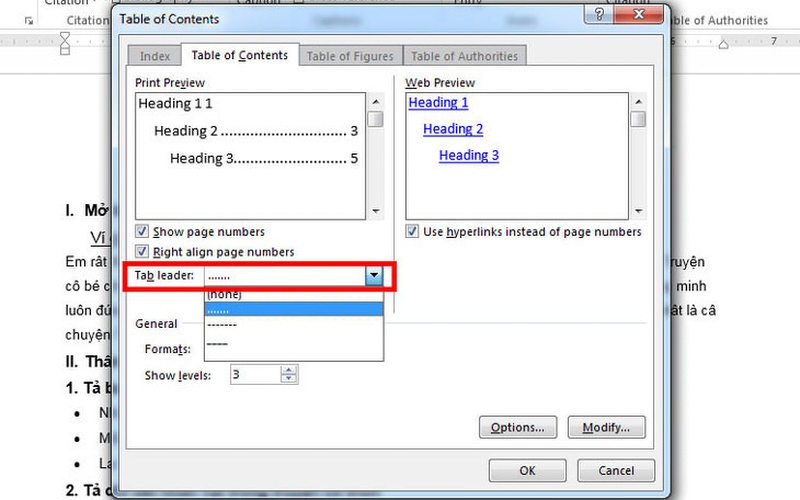
Task: Toggle Use hyperlinks instead of page numbers
Action: click(x=412, y=231)
